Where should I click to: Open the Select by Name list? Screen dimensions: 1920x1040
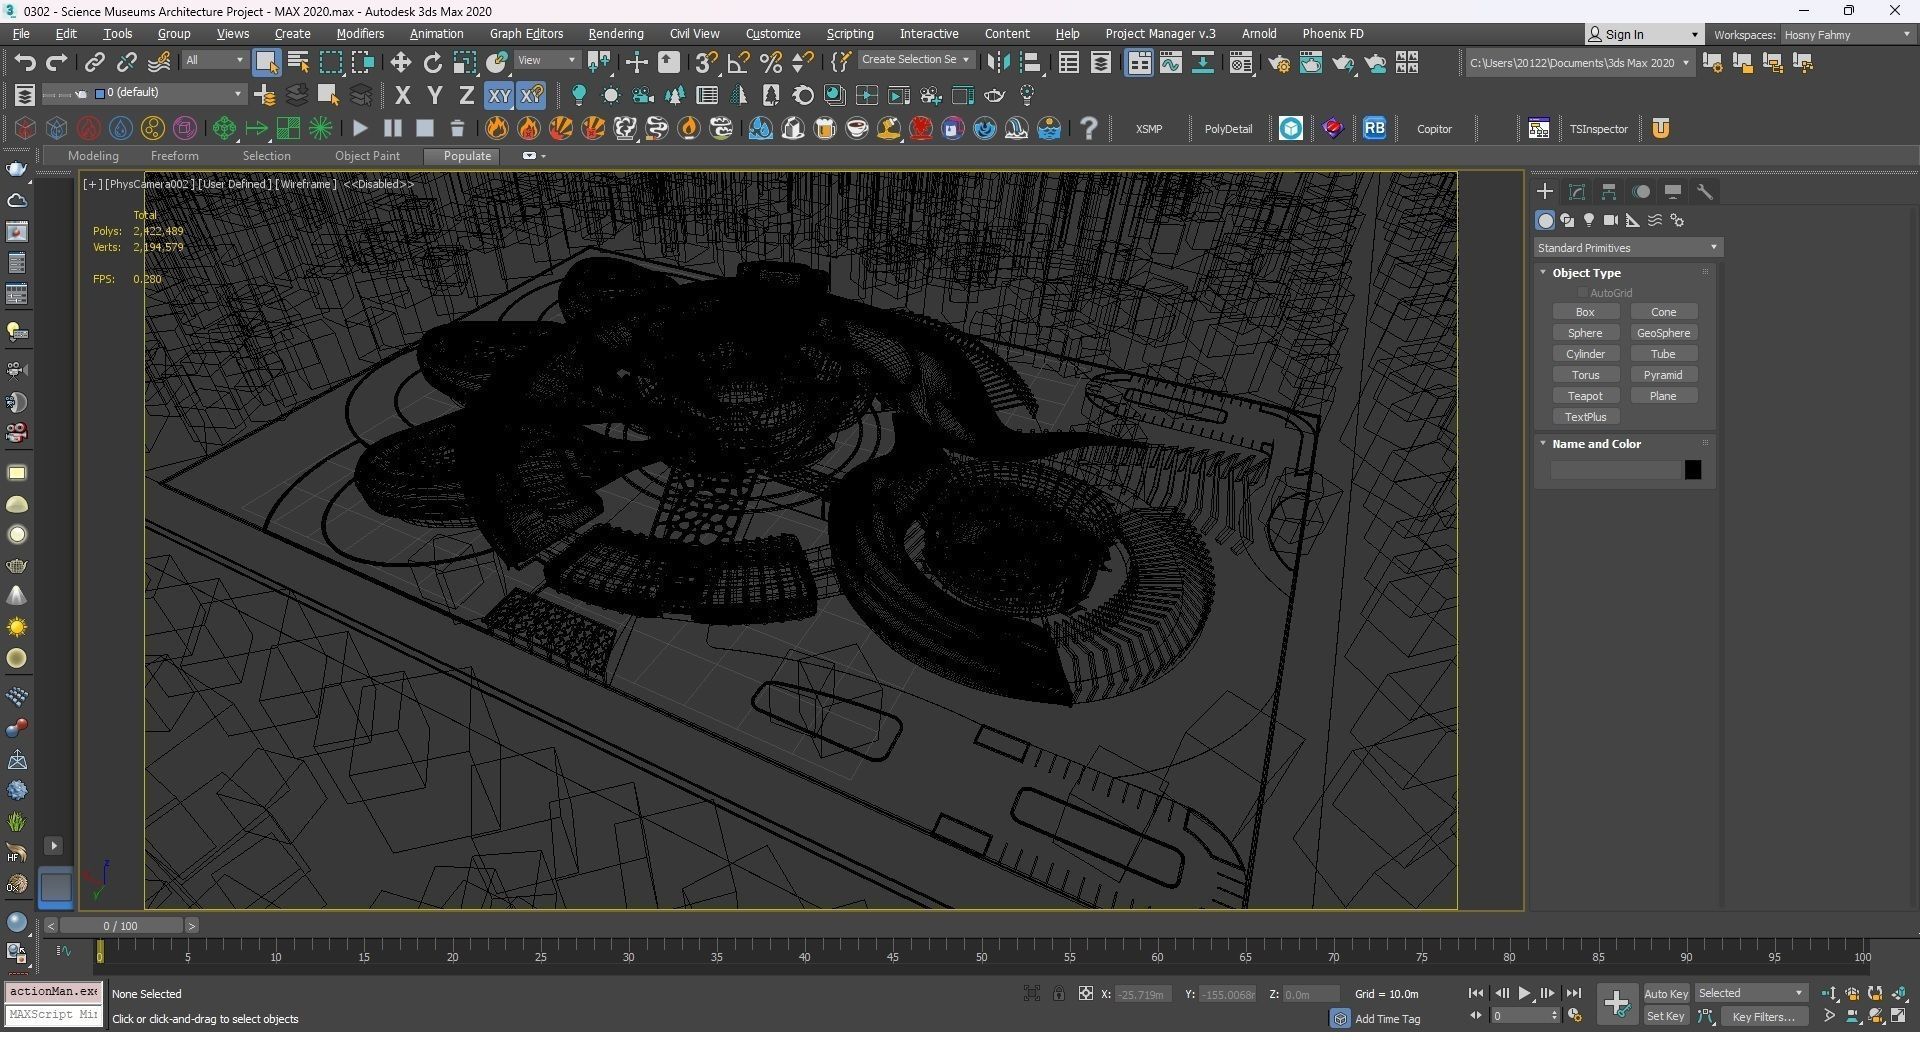298,63
